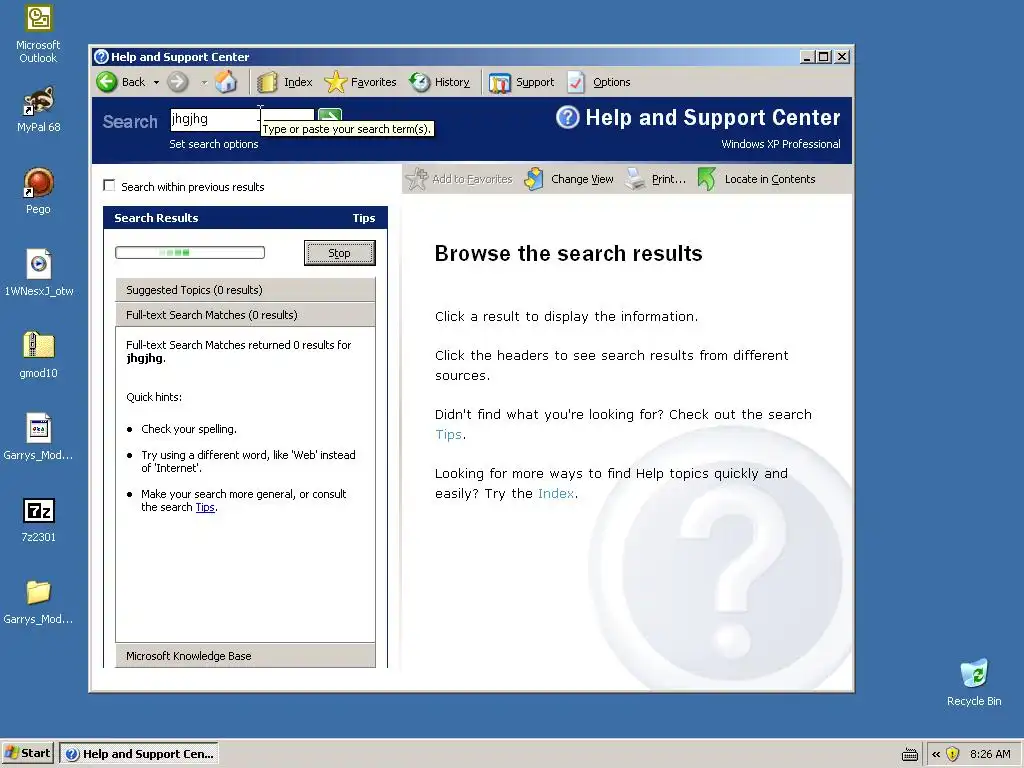Click the green start-search arrow button
The image size is (1024, 768).
[330, 115]
